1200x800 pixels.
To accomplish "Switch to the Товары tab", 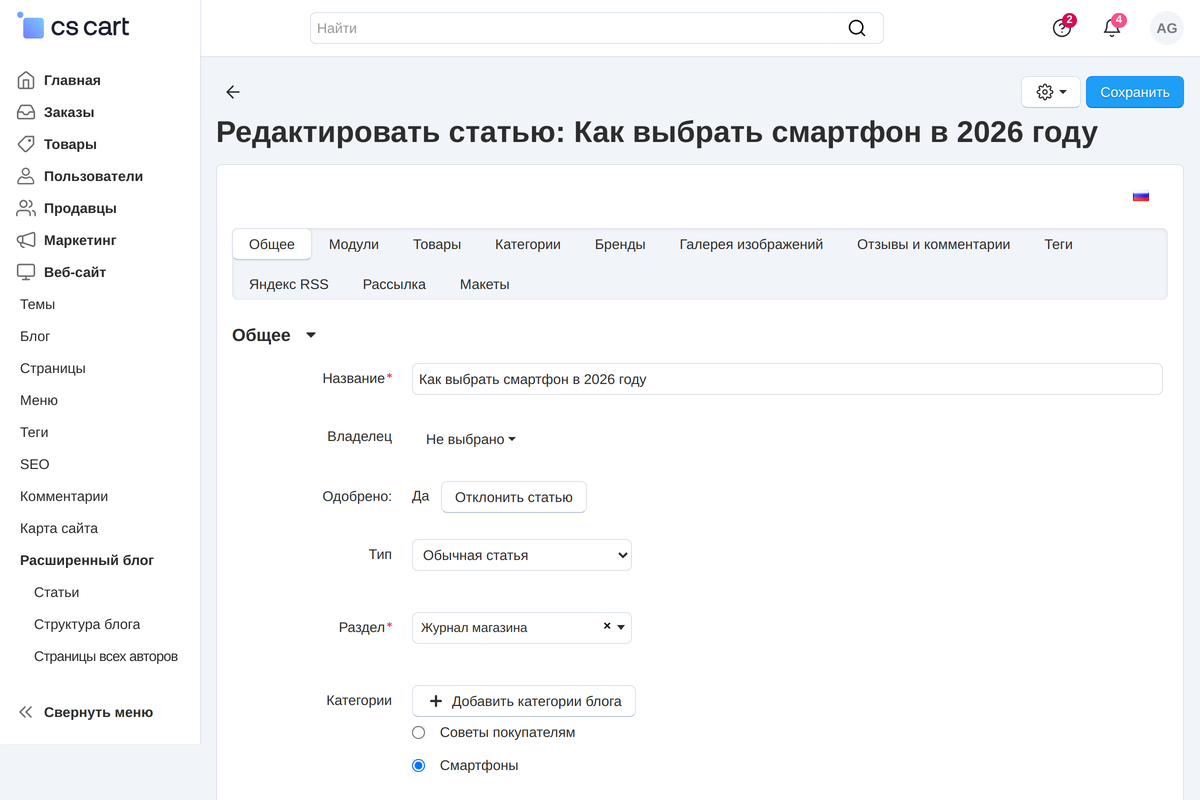I will pyautogui.click(x=437, y=244).
